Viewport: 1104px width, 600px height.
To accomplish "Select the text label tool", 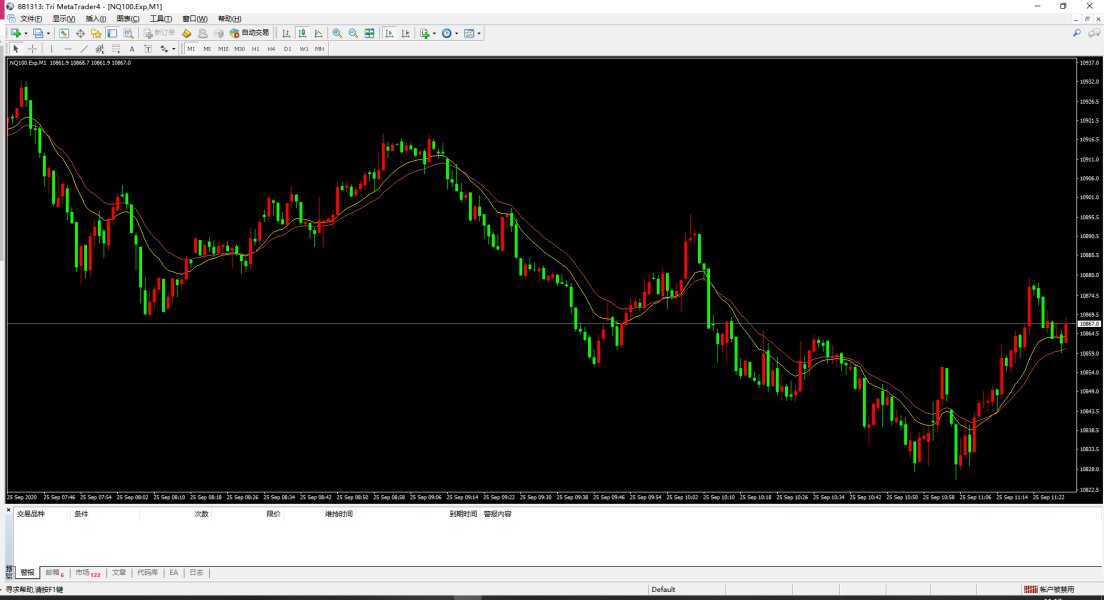I will [x=148, y=49].
